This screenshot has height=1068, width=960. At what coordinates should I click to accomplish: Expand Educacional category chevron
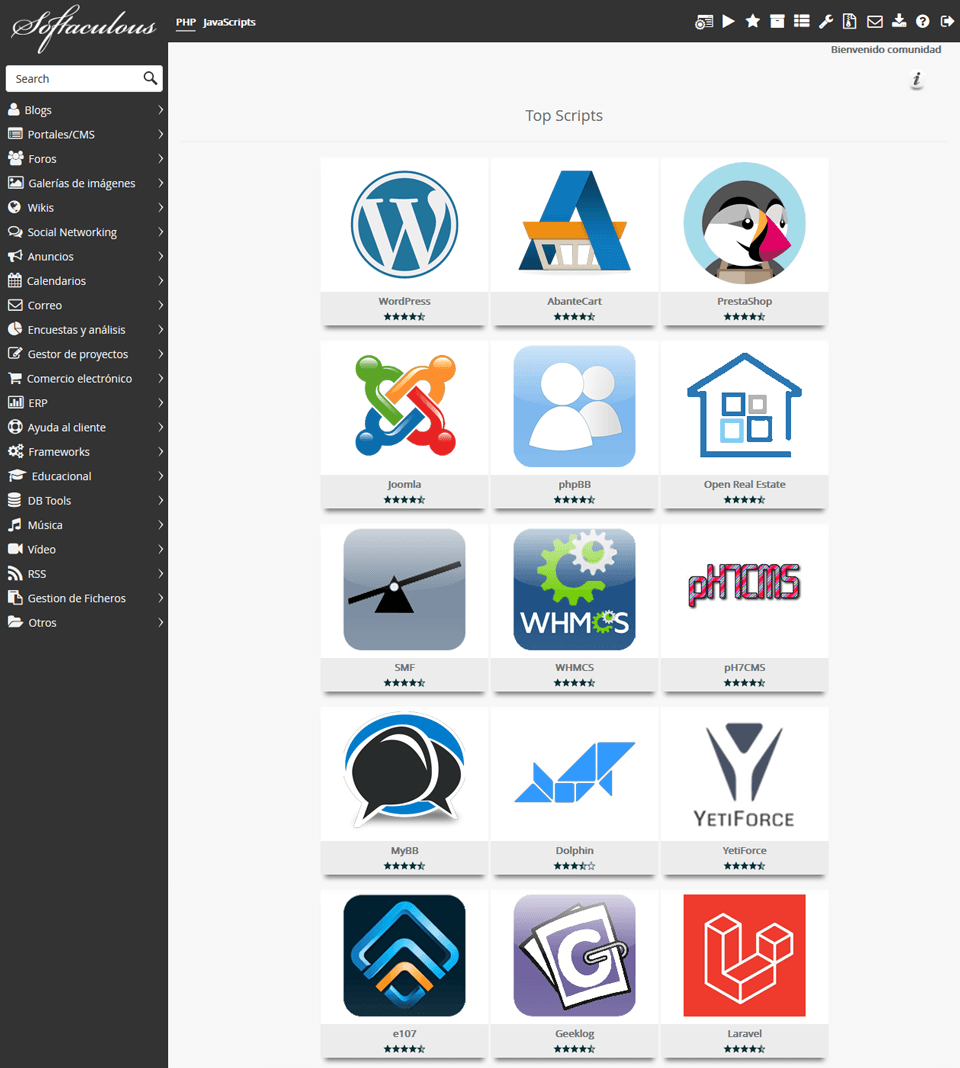[x=161, y=475]
